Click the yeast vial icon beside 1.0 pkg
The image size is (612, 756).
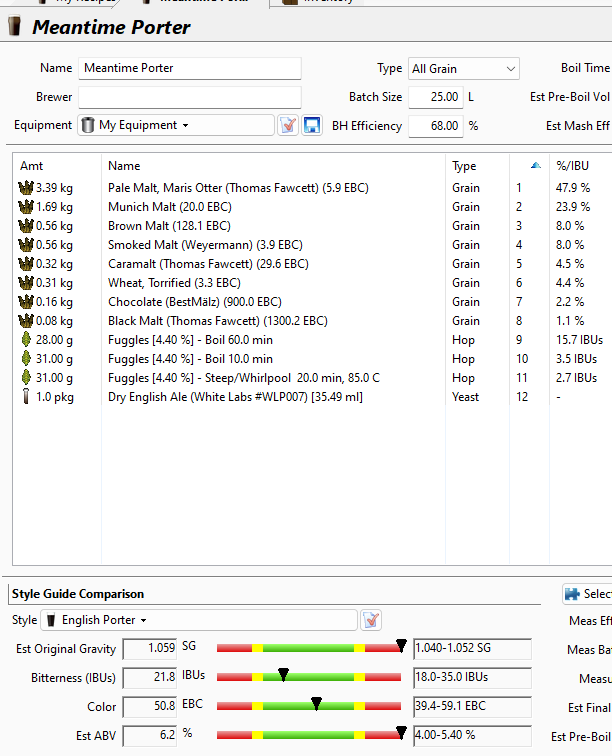tap(26, 397)
